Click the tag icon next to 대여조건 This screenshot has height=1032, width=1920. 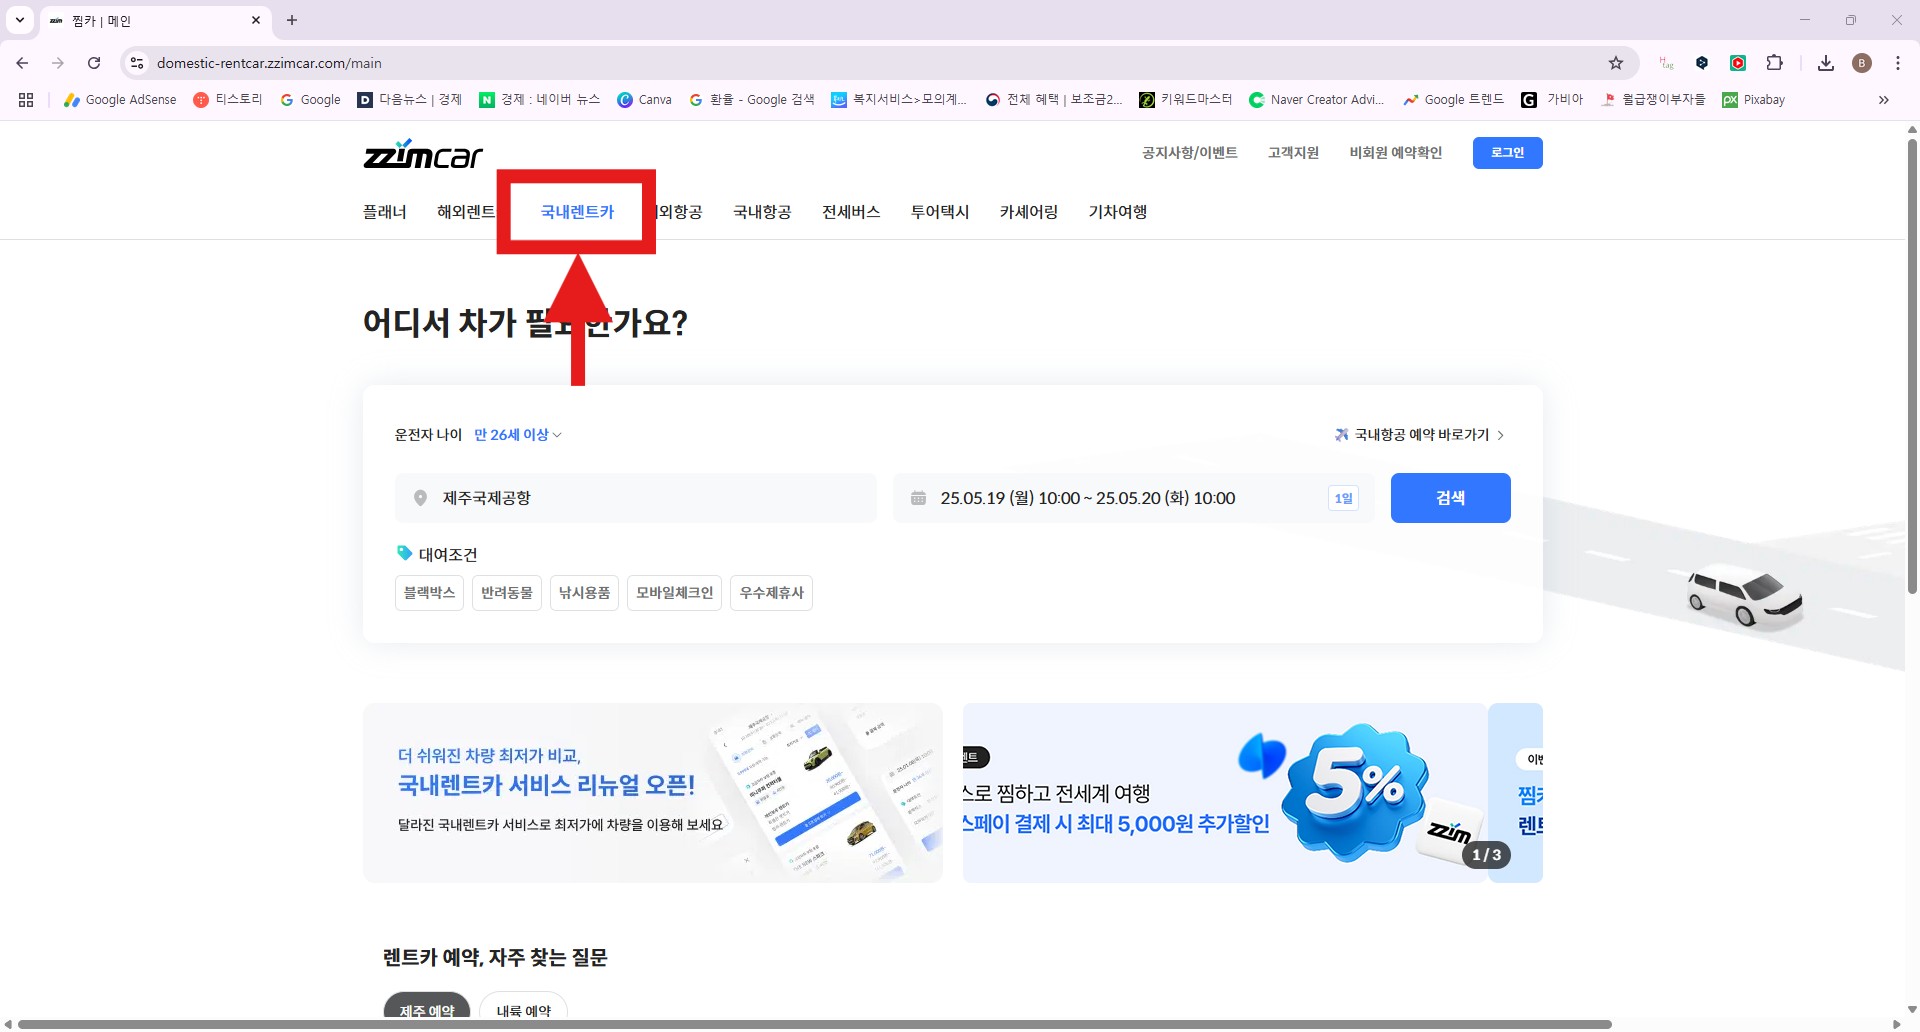(404, 553)
